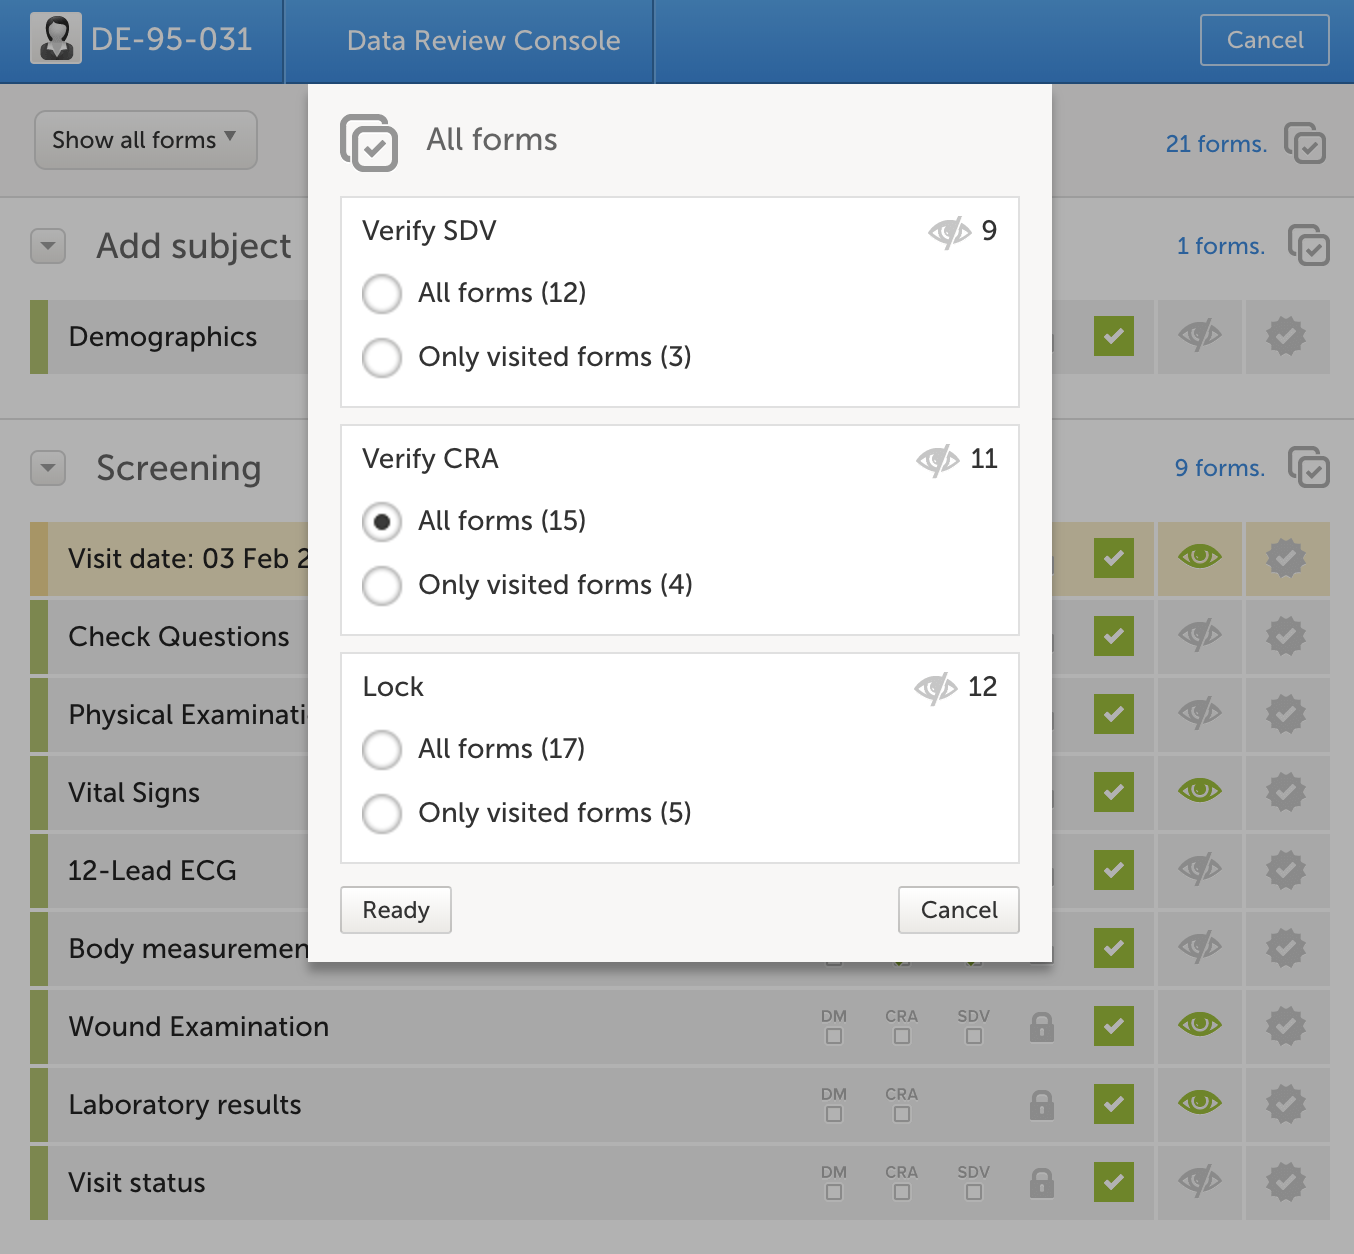Click the batch review icon in Screening row

[1308, 468]
